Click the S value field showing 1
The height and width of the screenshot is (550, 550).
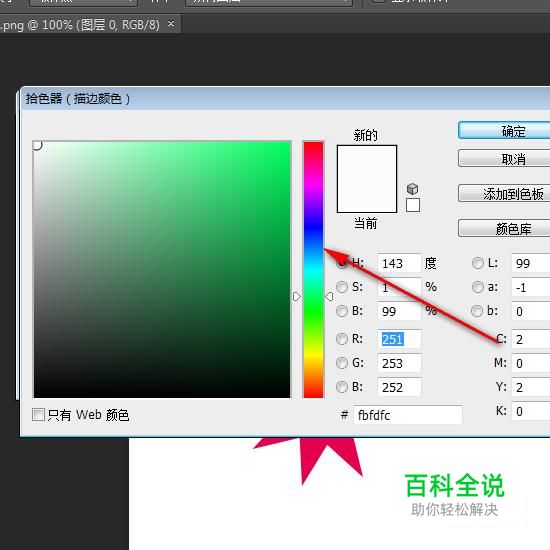[399, 287]
